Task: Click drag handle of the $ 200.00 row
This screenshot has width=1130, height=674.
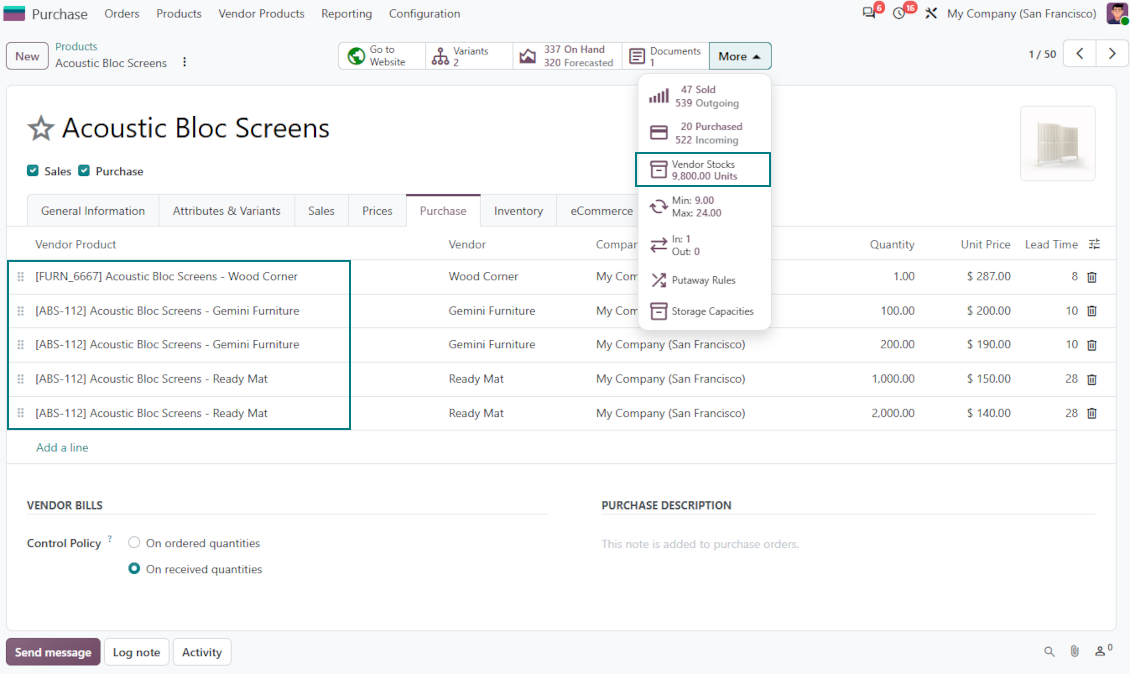Action: (20, 311)
